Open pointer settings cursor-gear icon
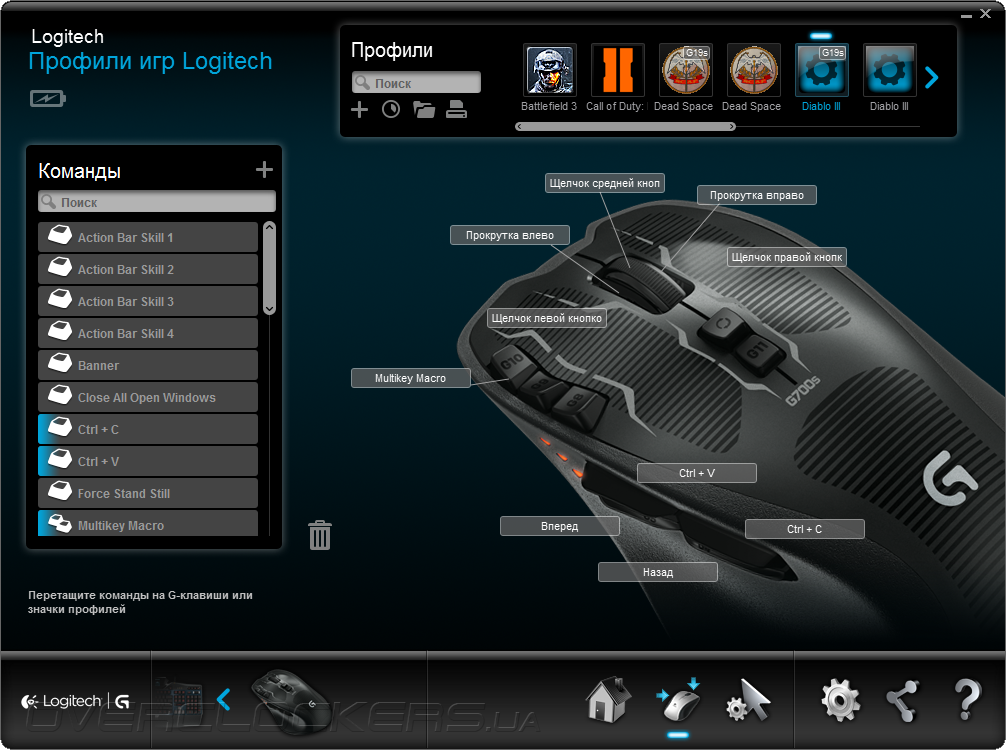 click(x=749, y=701)
